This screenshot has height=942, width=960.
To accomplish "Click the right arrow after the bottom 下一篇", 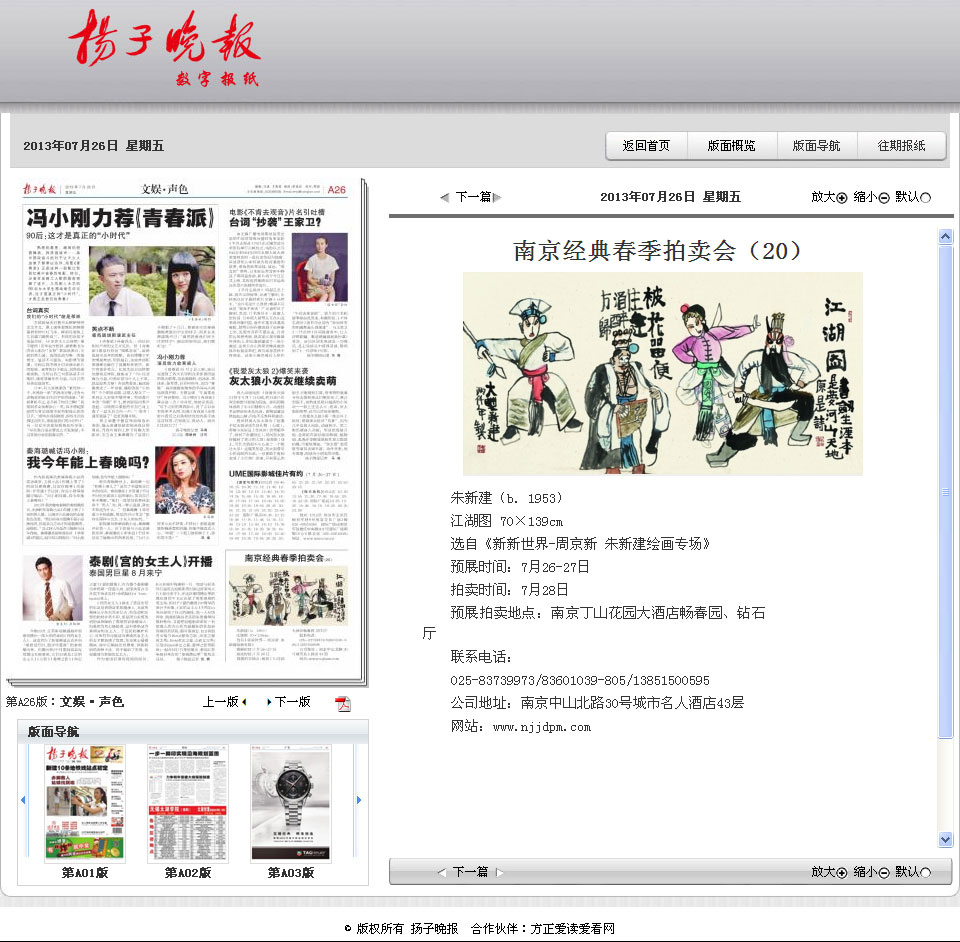I will click(x=500, y=872).
